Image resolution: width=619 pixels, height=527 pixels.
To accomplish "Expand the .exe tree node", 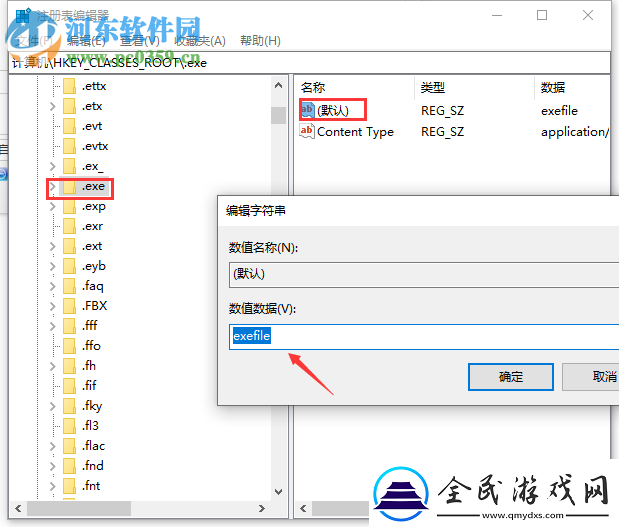I will coord(53,186).
